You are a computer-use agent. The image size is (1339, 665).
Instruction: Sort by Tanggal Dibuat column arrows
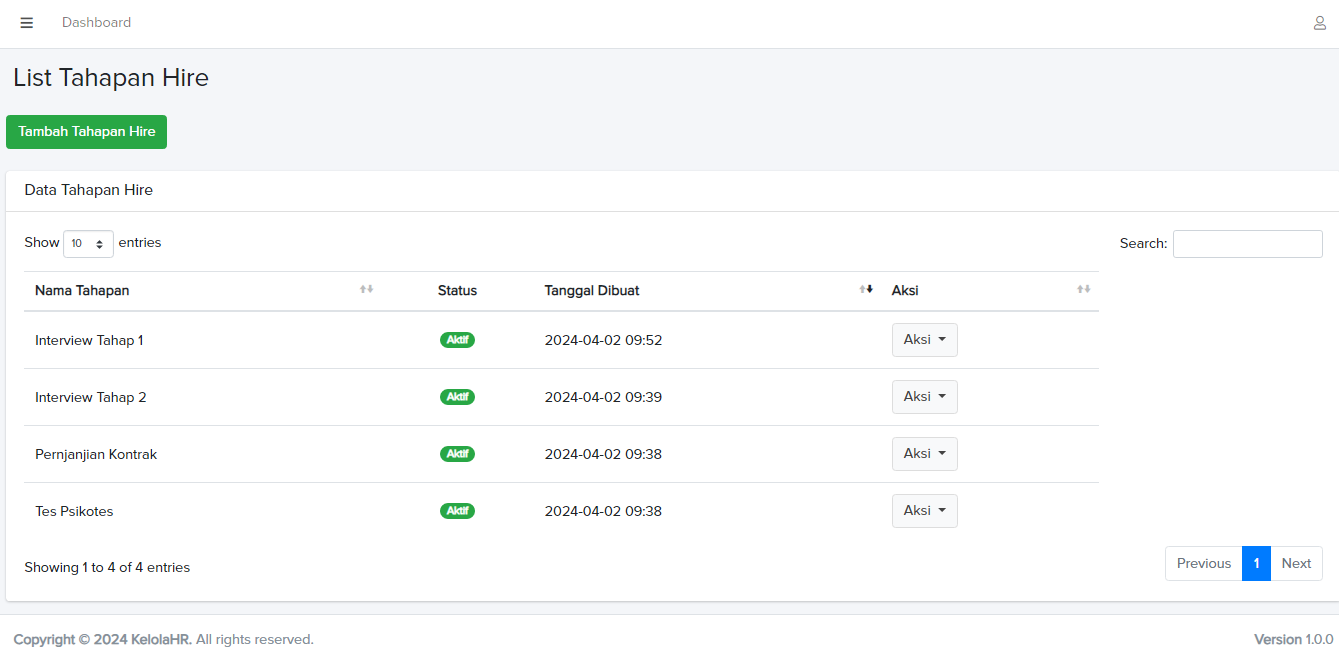(866, 290)
